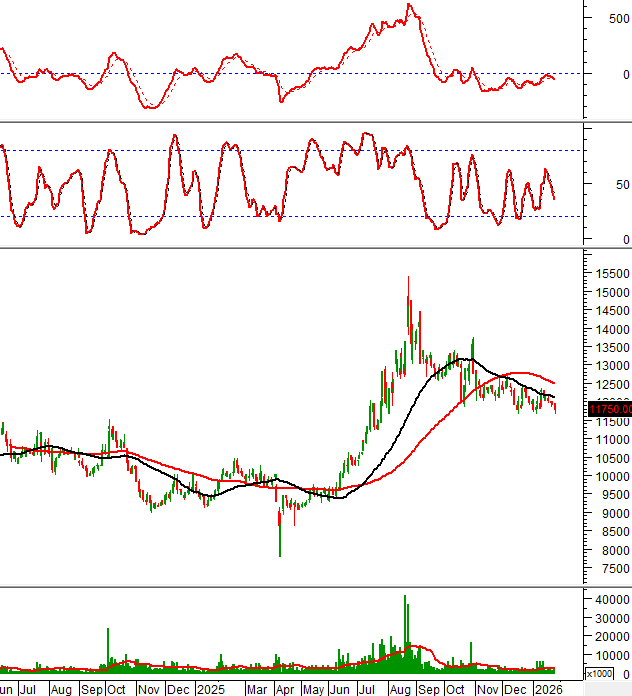632x696 pixels.
Task: Click the lowest candlestick wick bottom near 7800
Action: (280, 555)
